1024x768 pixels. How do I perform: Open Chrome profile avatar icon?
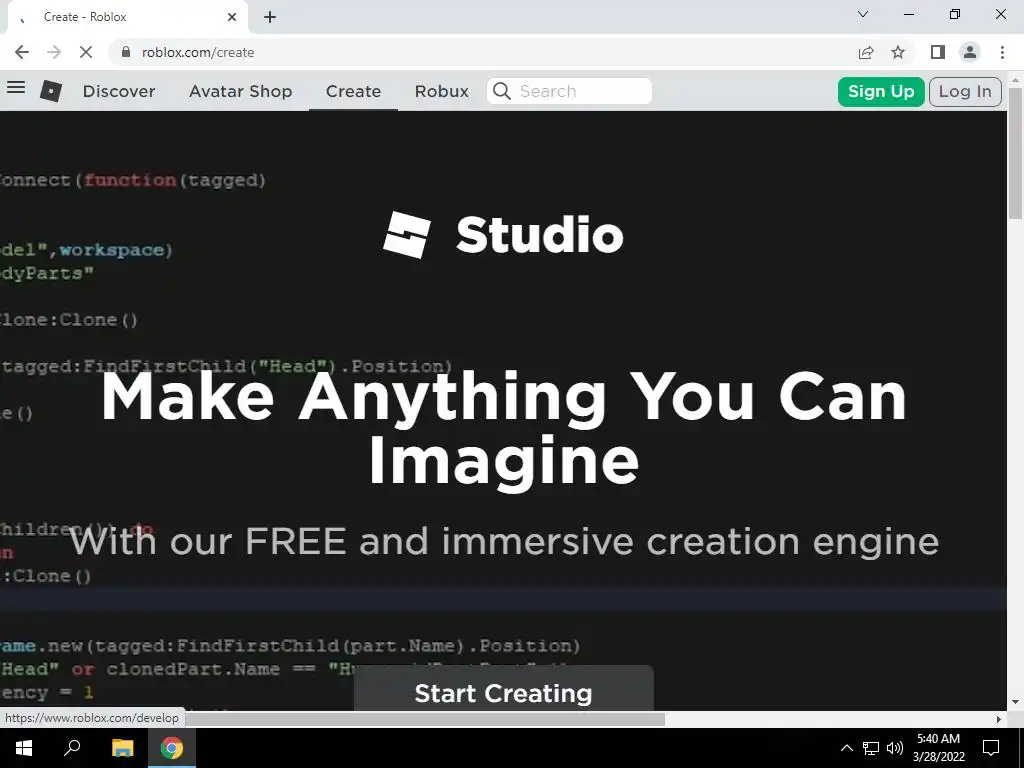(970, 52)
